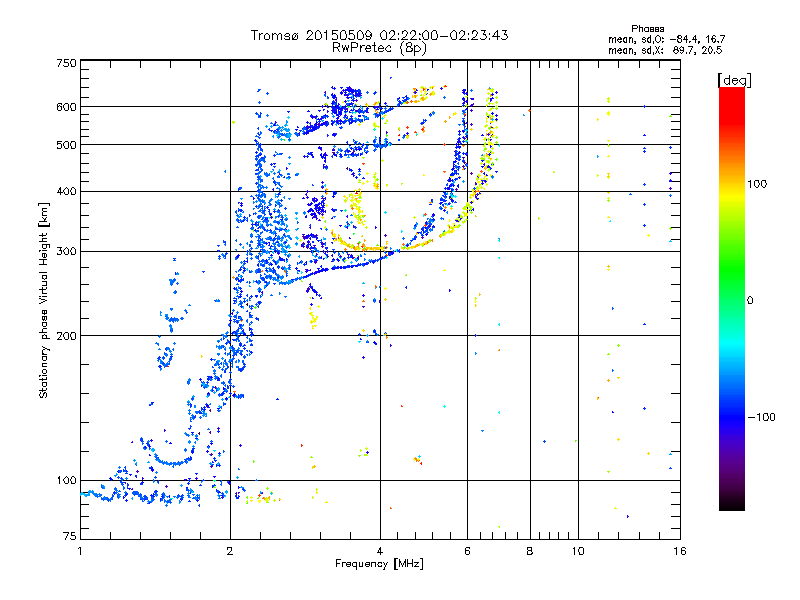Click the y-axis tick label '400'

(66, 191)
